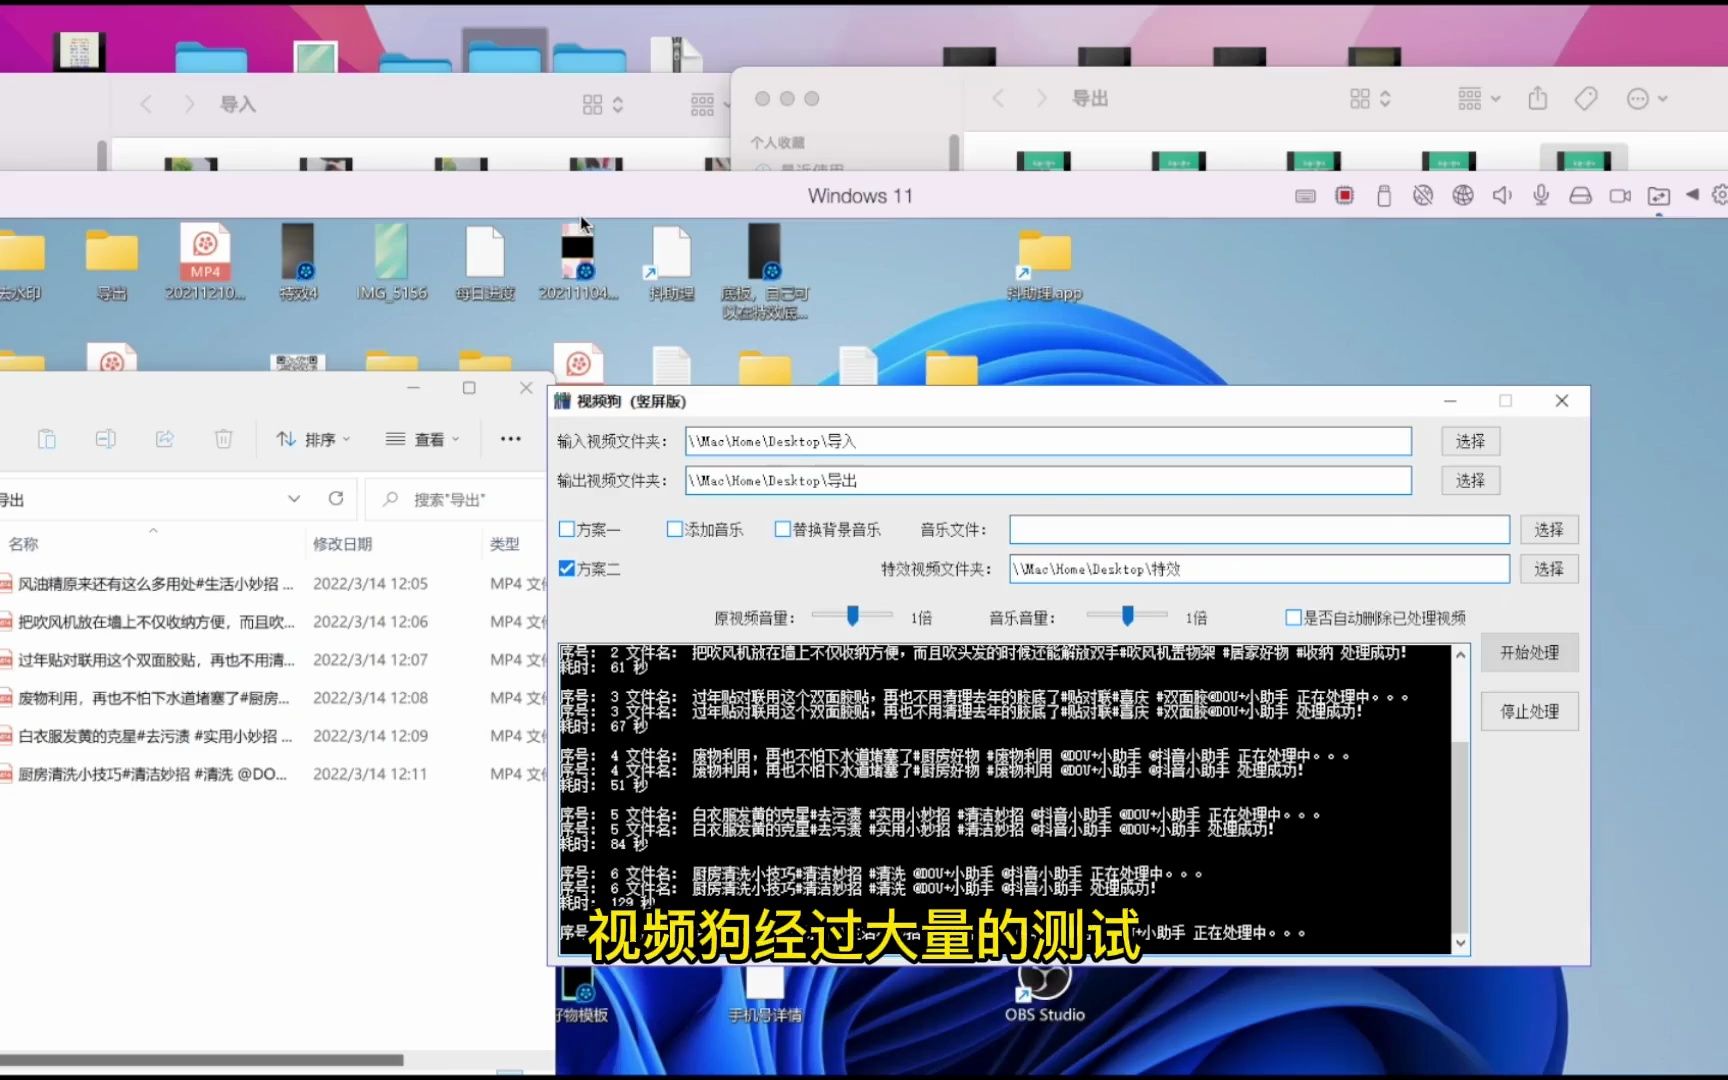Tick the 方案一 checkbox

coord(567,530)
